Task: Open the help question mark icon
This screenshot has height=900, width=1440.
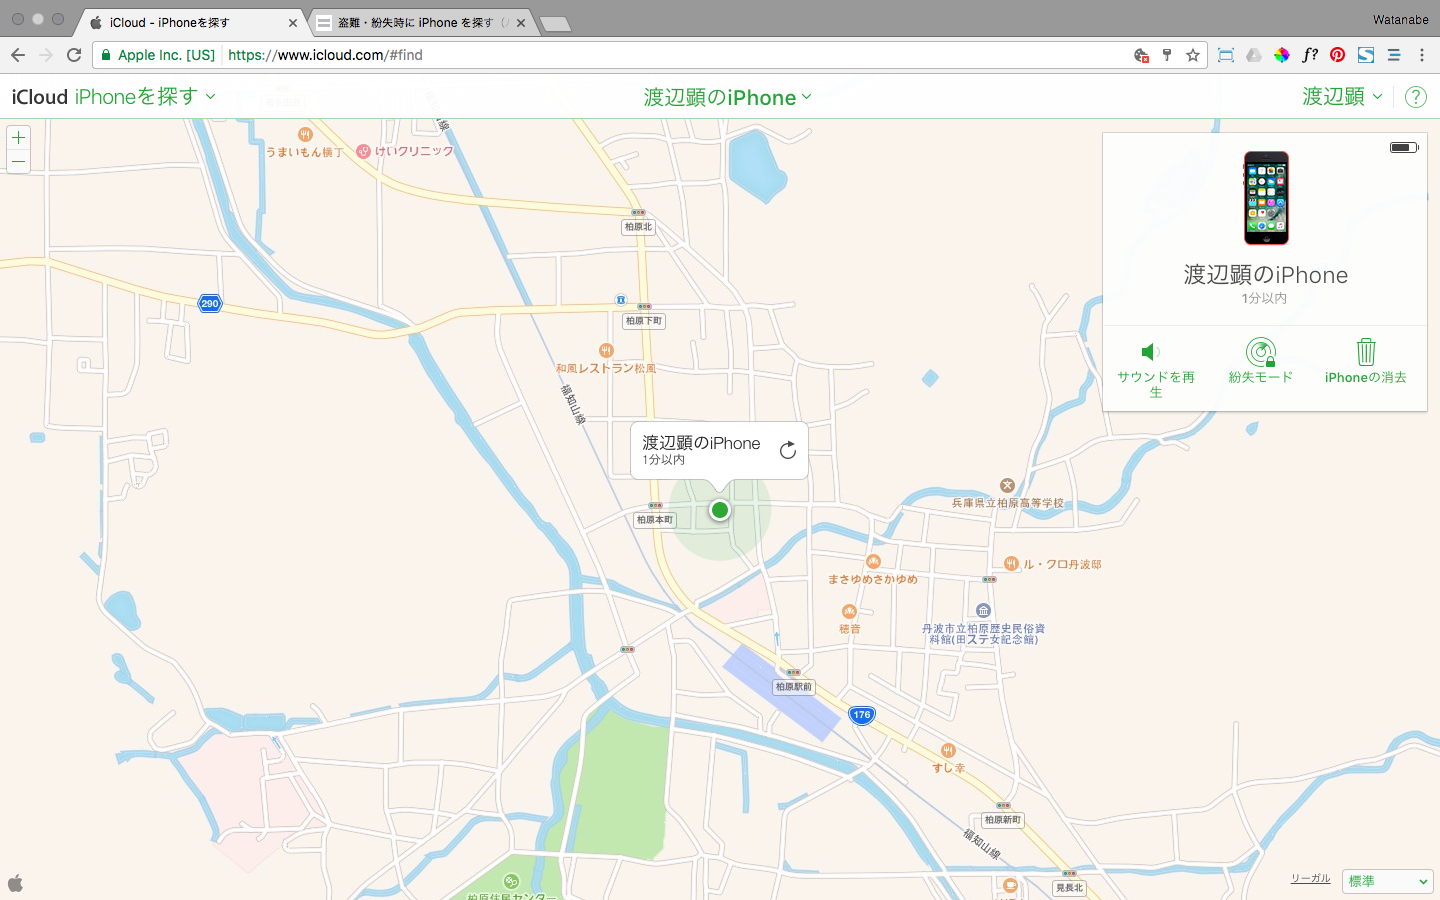Action: (1416, 97)
